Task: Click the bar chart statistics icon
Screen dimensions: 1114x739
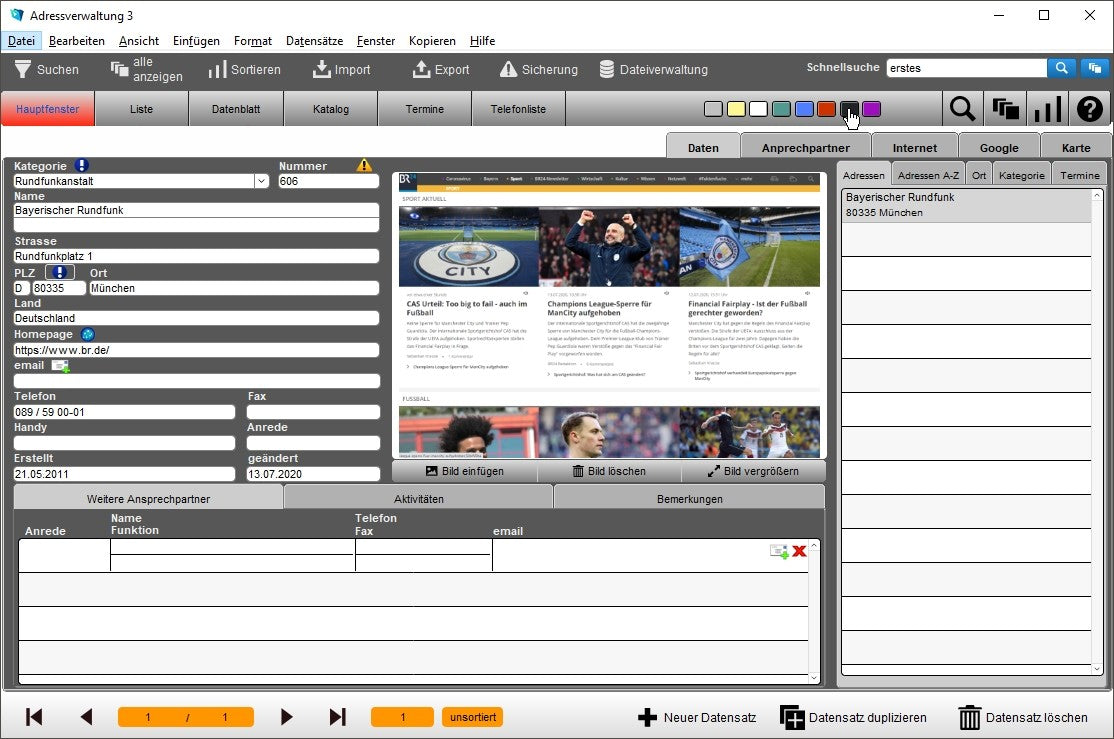Action: tap(1047, 109)
